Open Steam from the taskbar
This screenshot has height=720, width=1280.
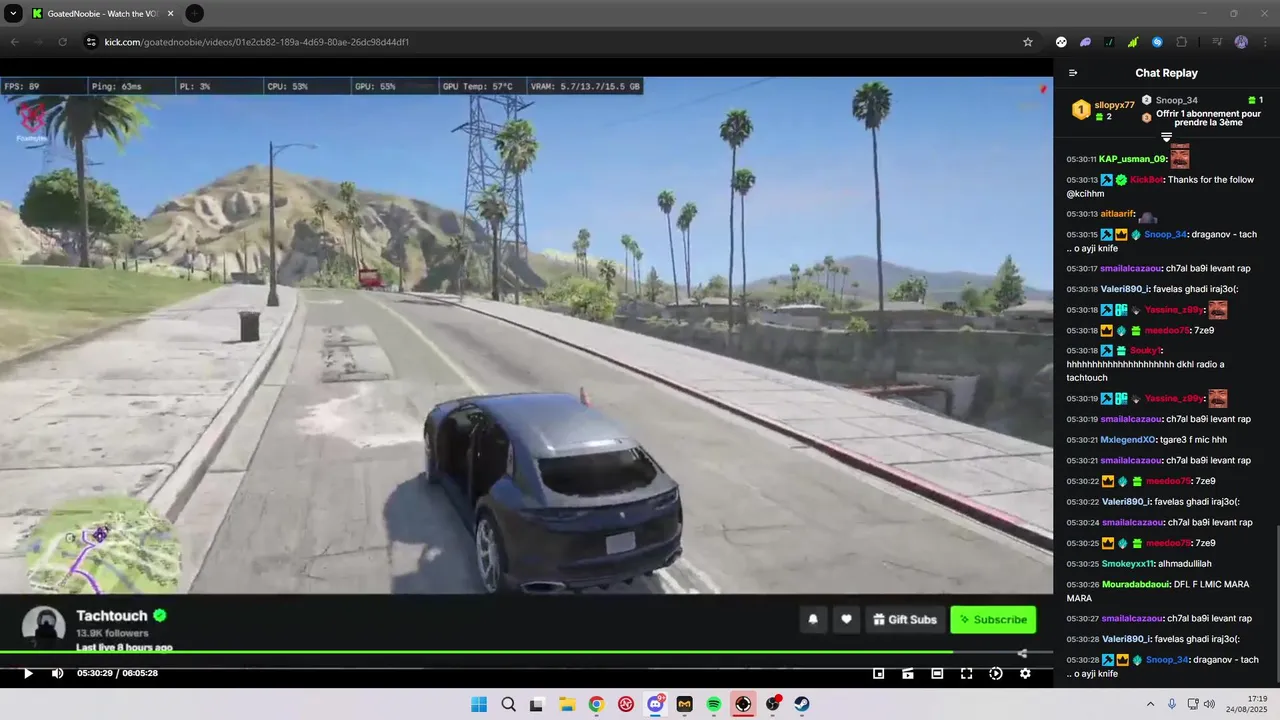tap(802, 704)
